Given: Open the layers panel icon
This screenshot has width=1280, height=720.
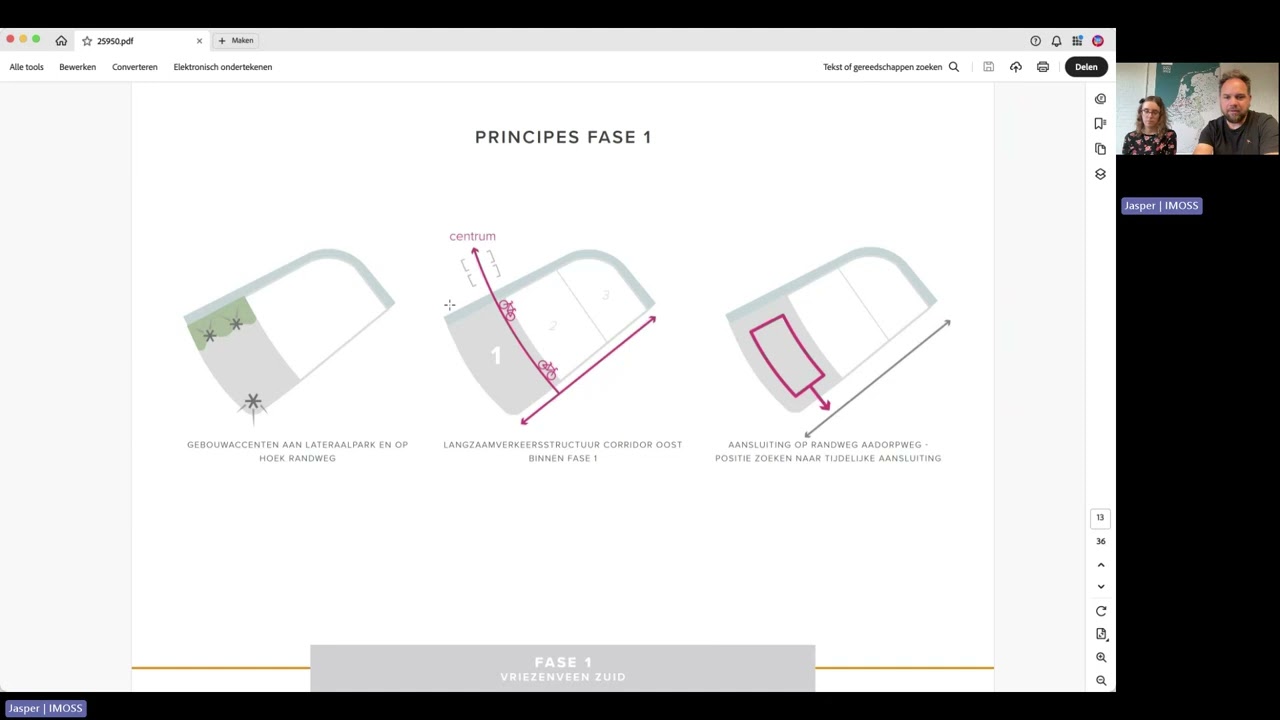Looking at the screenshot, I should [x=1101, y=174].
